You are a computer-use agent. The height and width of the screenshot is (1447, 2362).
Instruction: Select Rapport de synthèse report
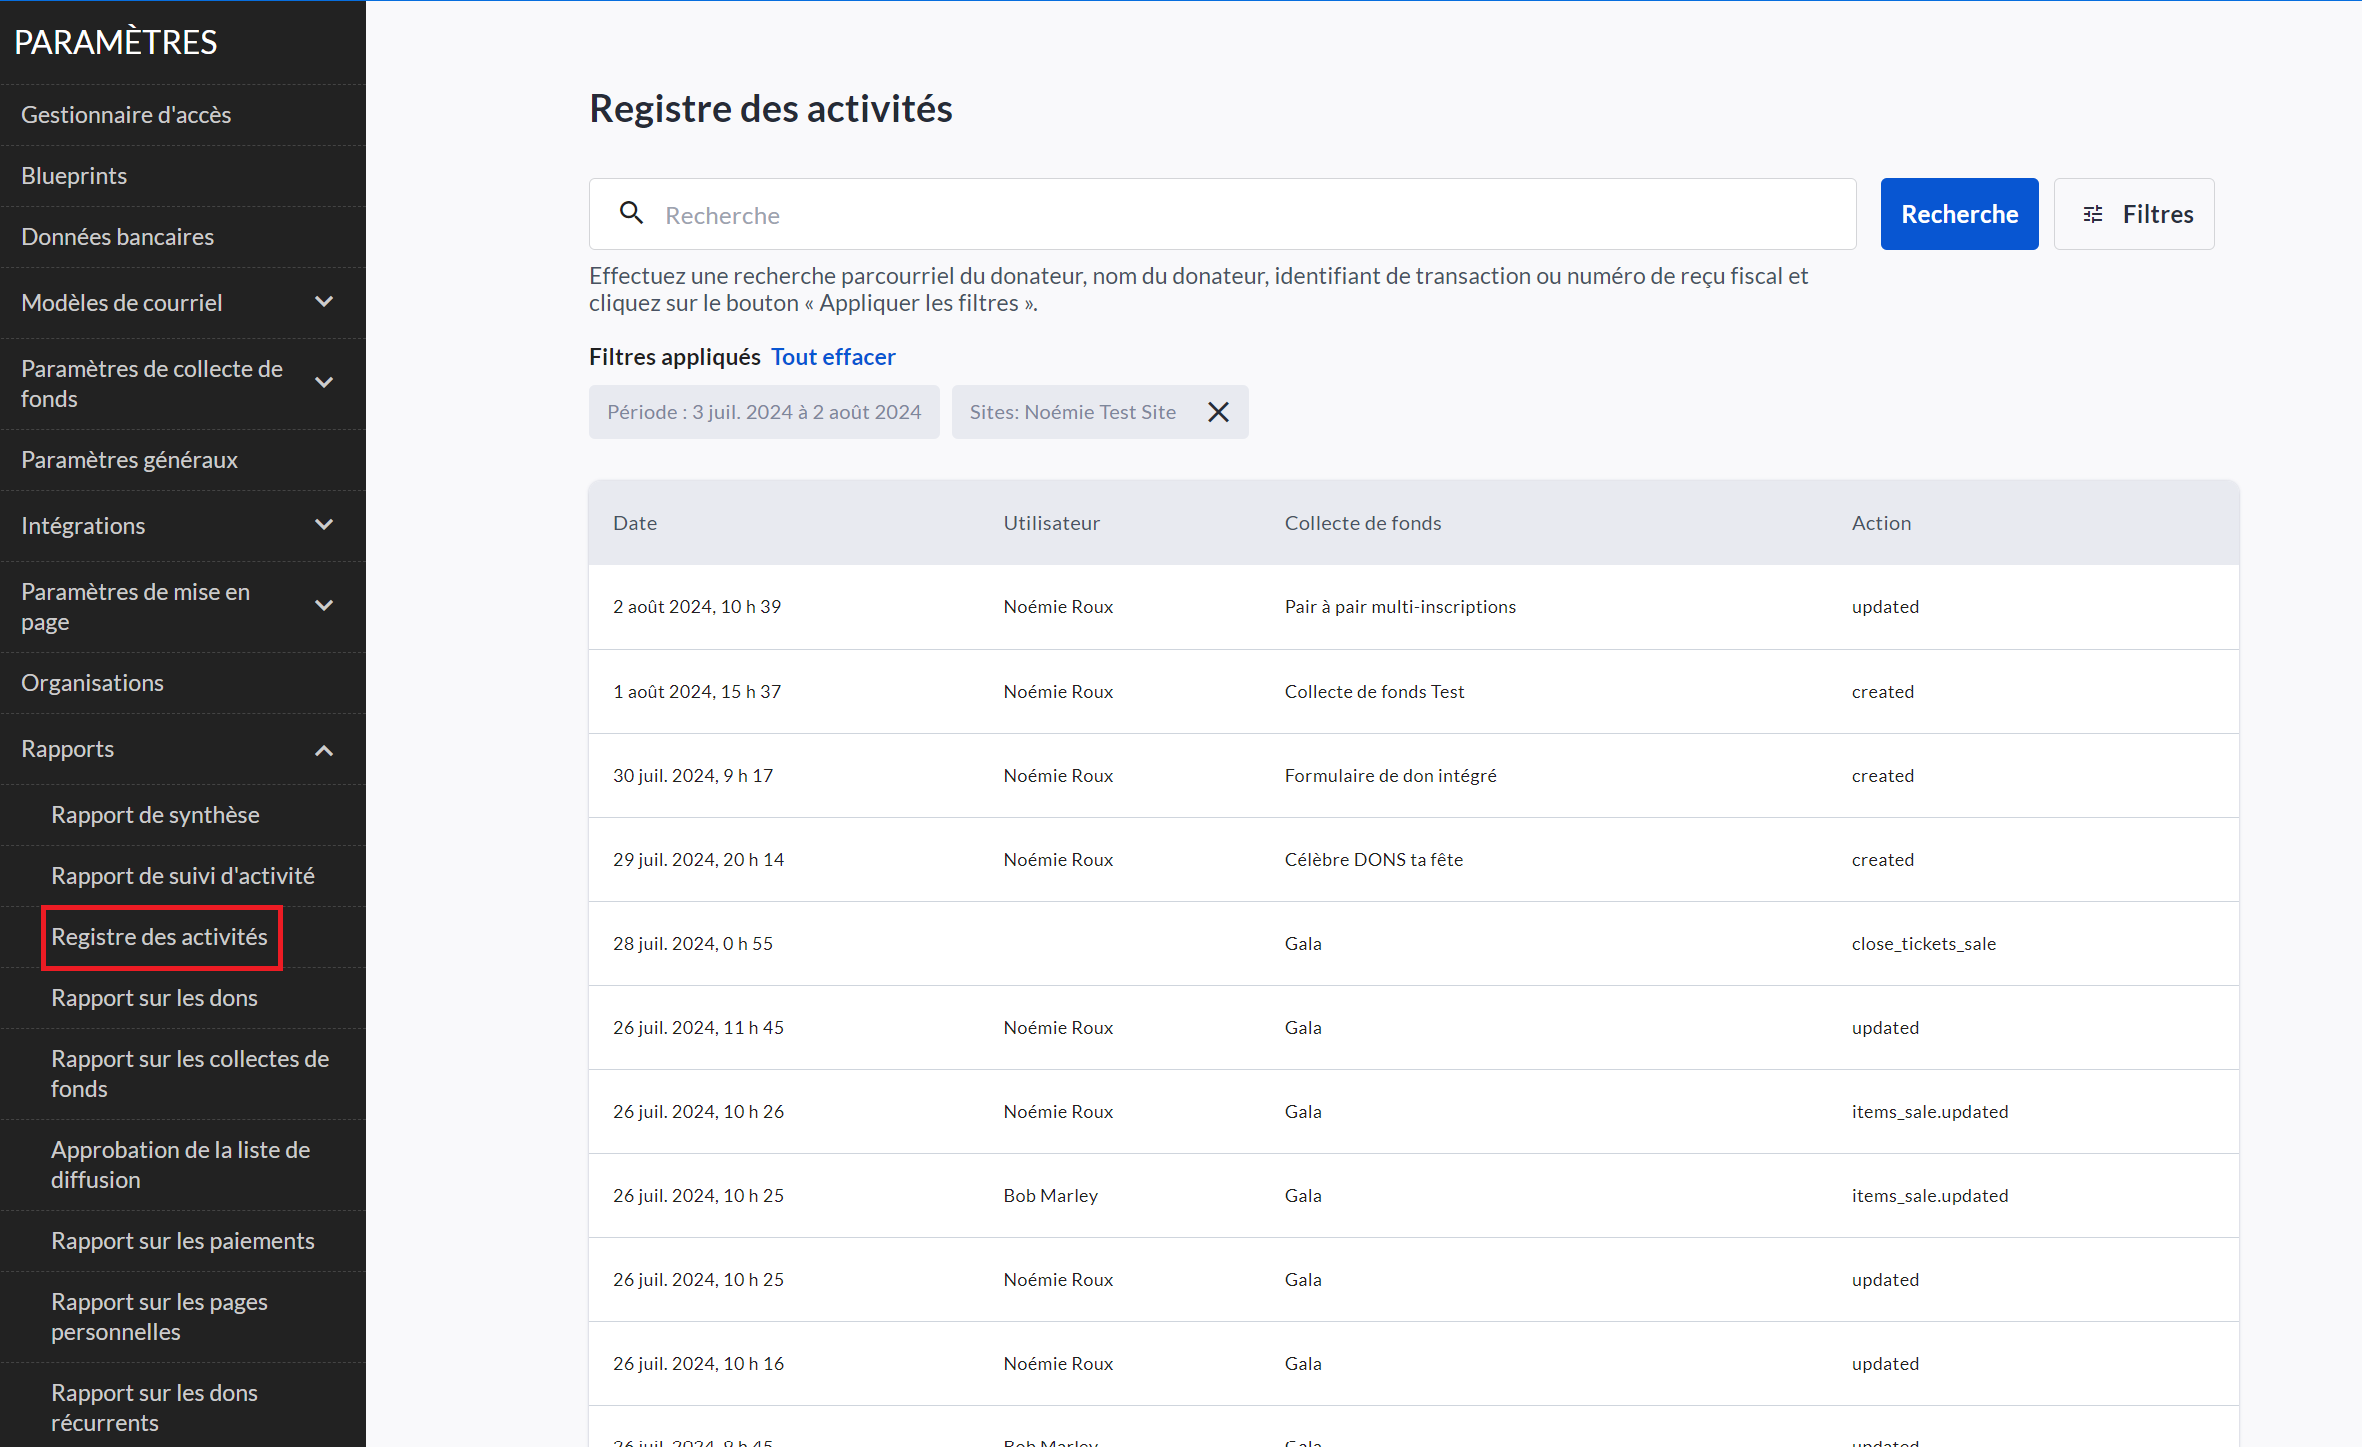click(155, 815)
